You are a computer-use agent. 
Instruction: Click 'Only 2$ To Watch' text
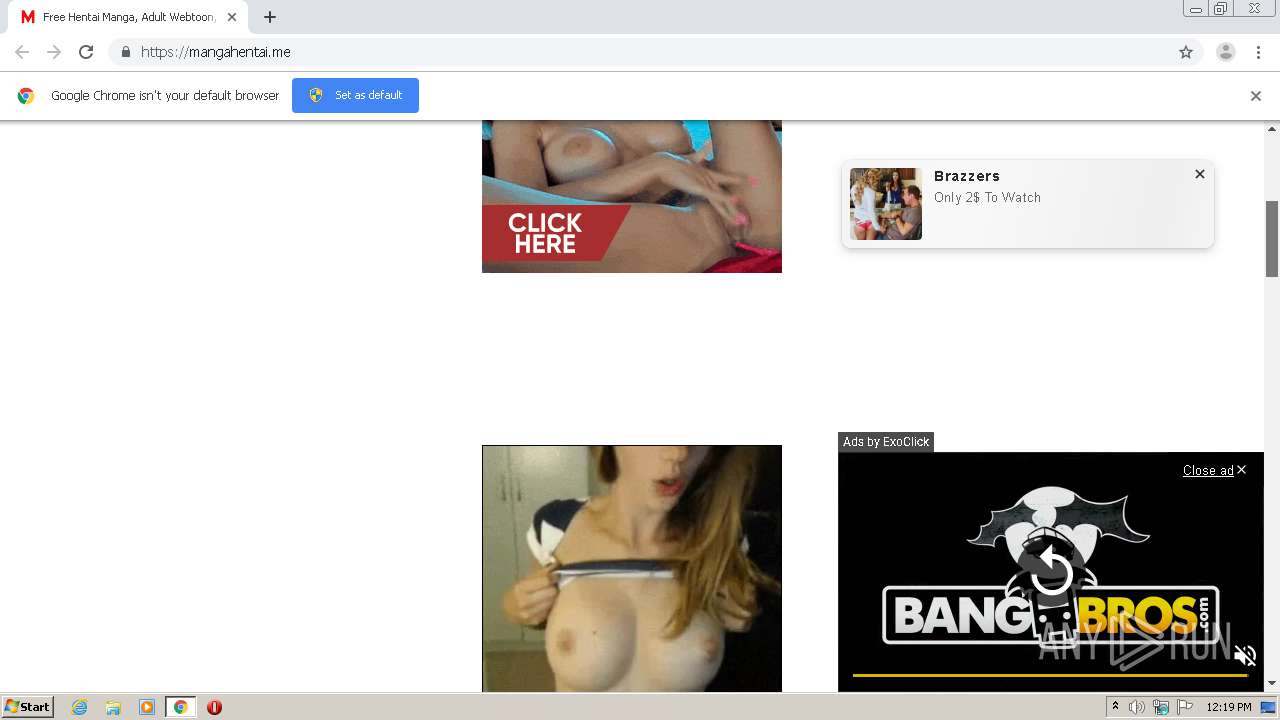[x=987, y=198]
